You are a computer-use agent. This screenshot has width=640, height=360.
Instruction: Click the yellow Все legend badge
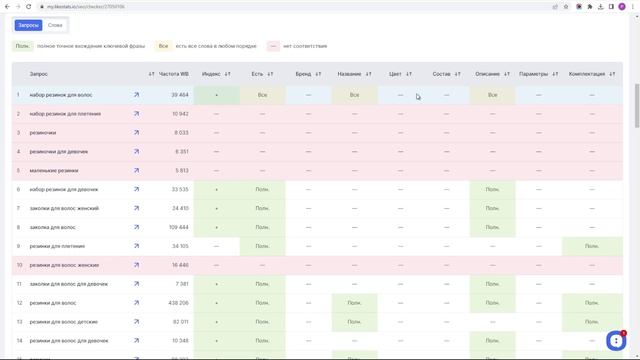coord(163,46)
